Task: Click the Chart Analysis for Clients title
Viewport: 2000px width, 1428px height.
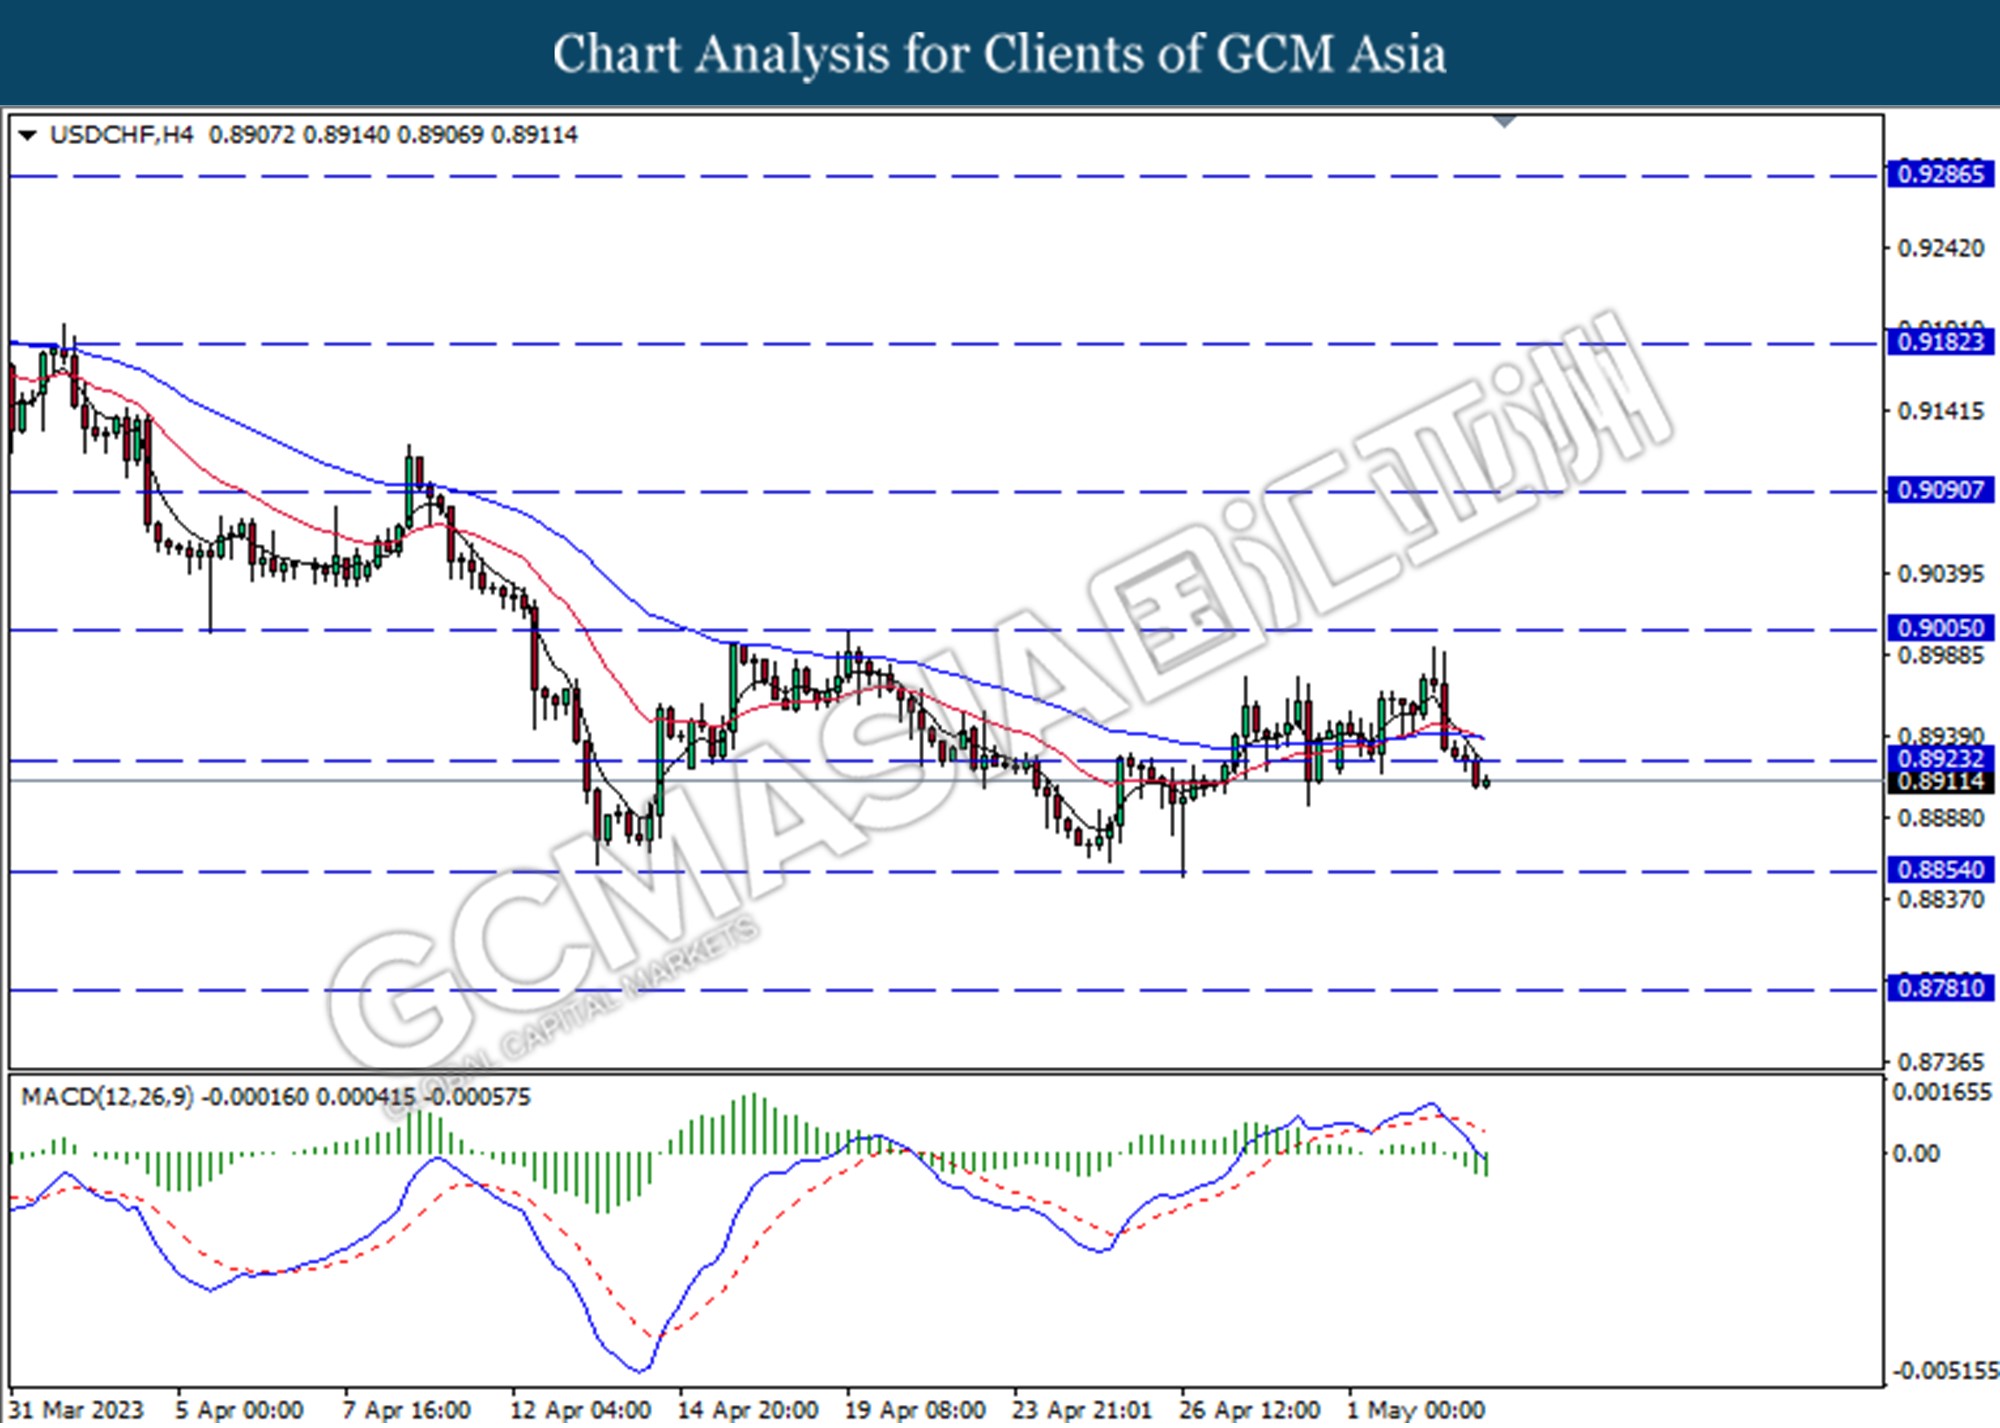Action: (999, 54)
